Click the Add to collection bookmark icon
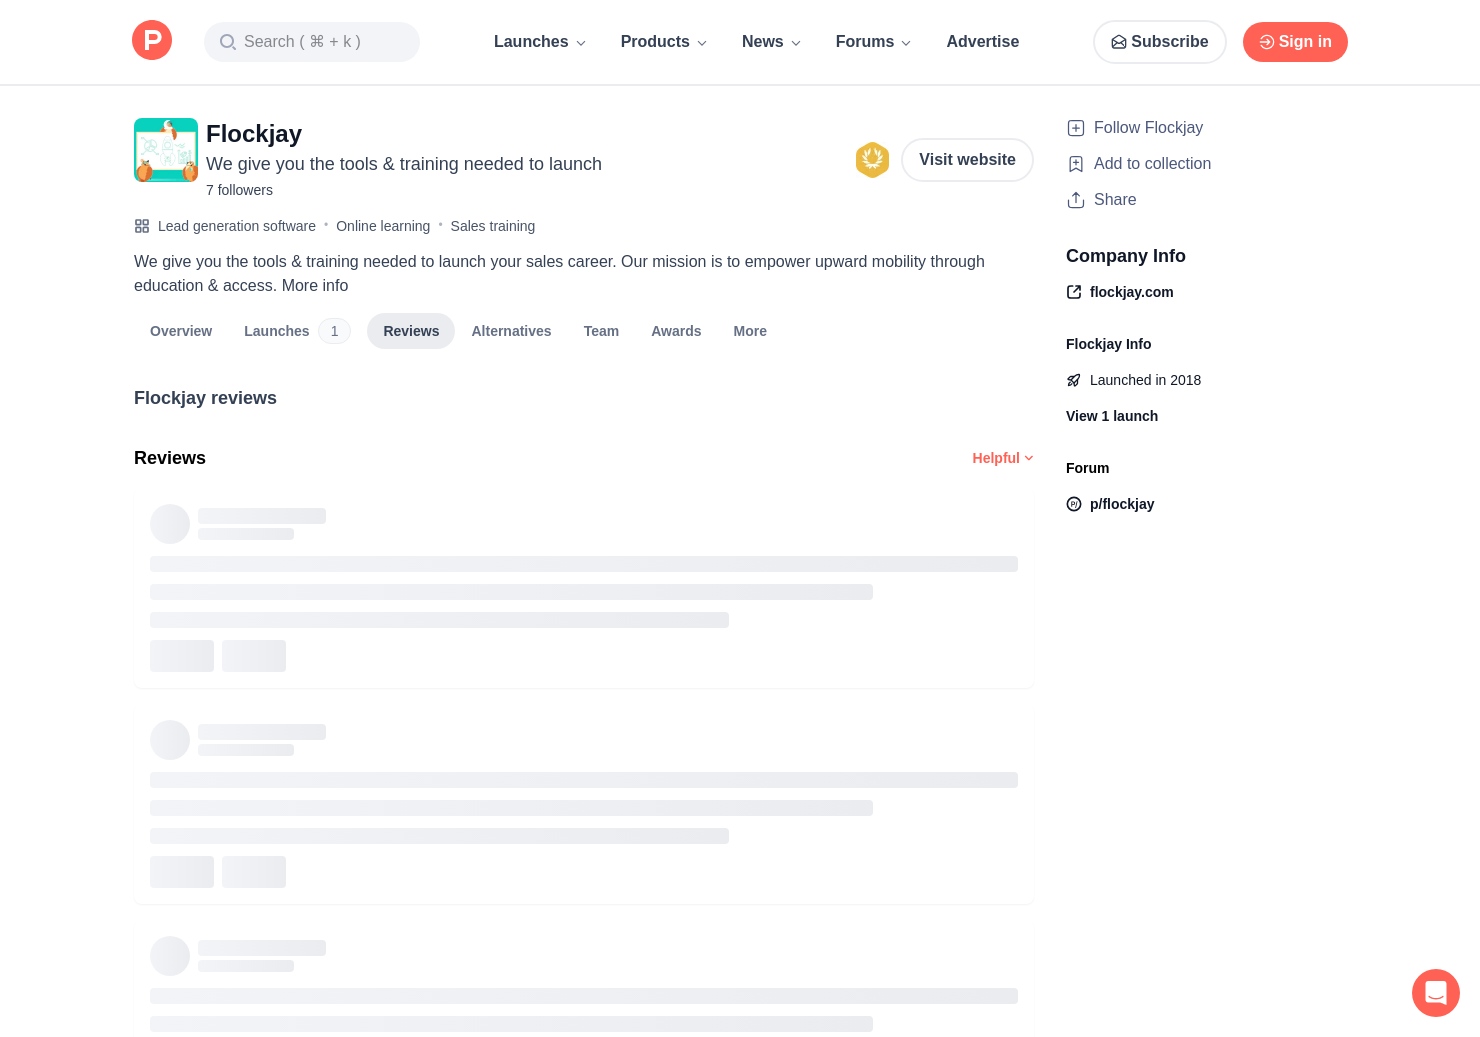1480x1037 pixels. point(1076,164)
